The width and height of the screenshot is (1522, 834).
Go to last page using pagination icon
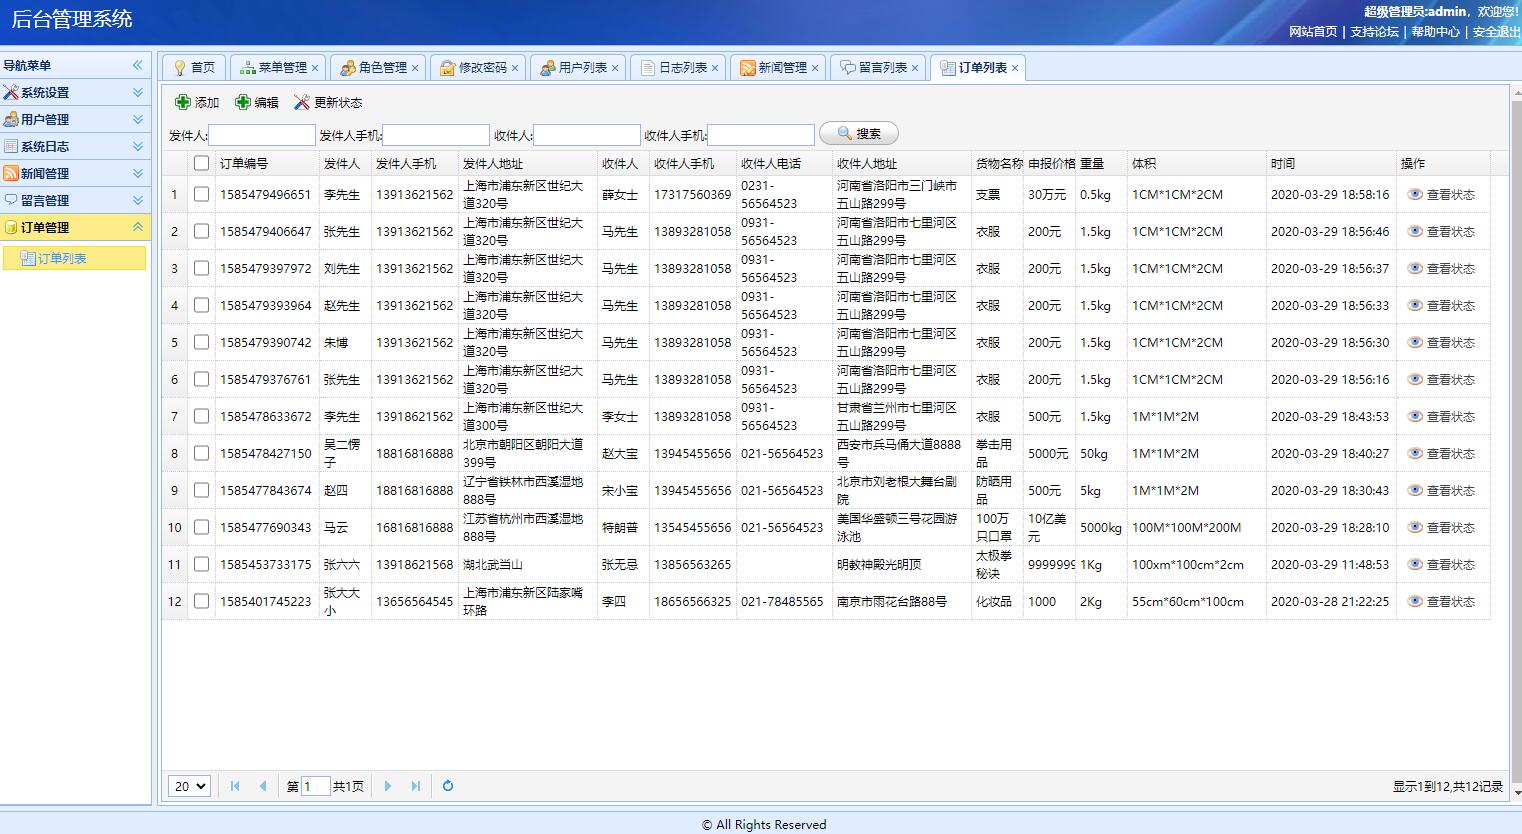point(415,786)
